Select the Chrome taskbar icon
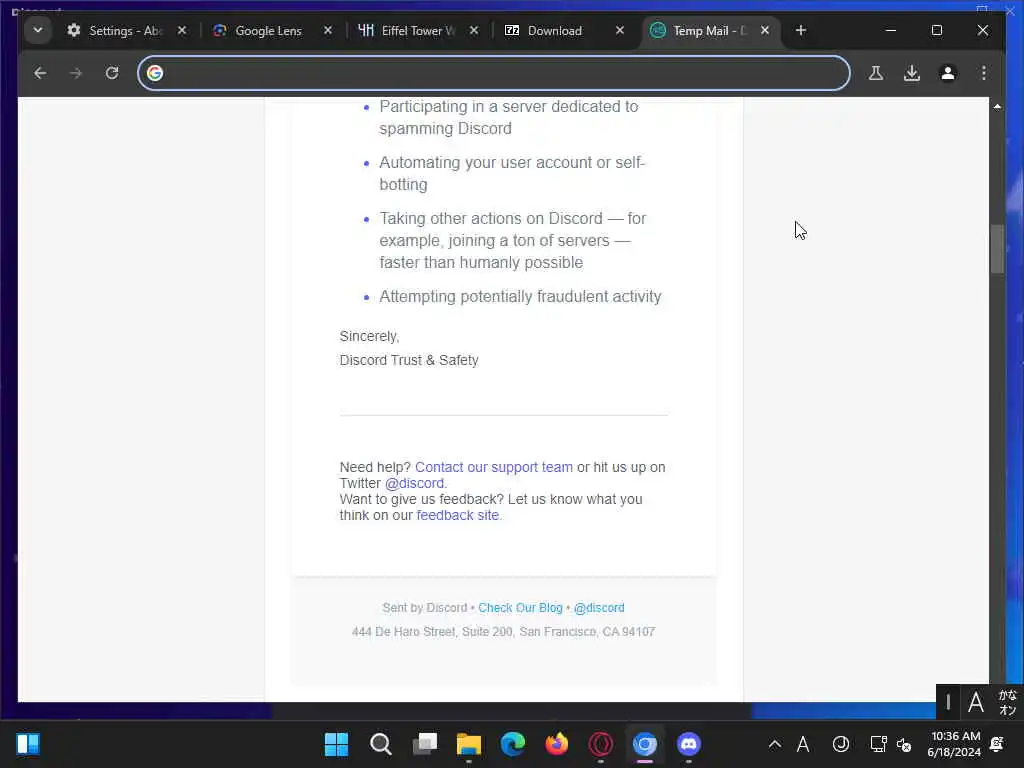The width and height of the screenshot is (1024, 768). (x=645, y=744)
